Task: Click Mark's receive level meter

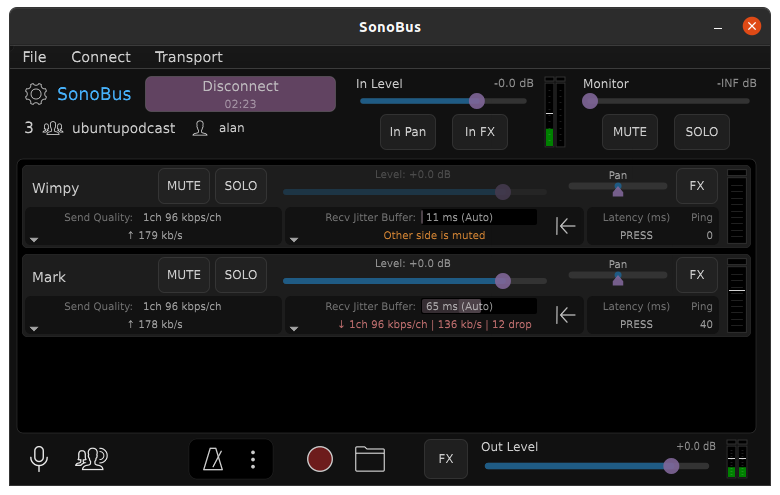Action: (x=737, y=296)
